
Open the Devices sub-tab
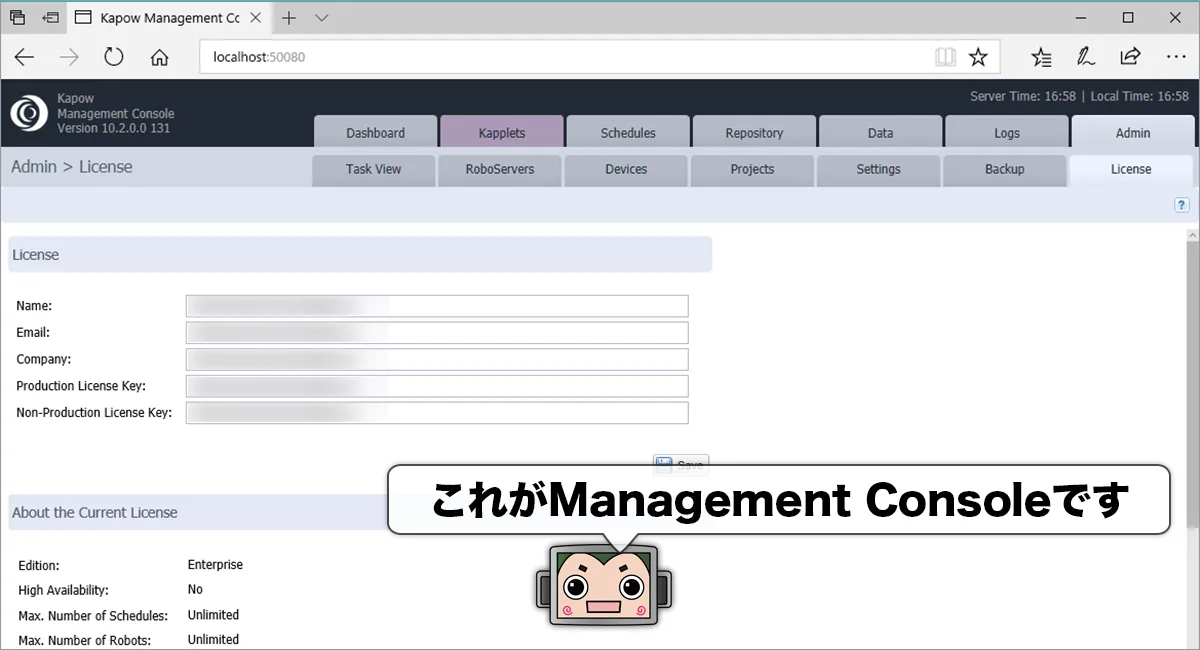click(626, 170)
